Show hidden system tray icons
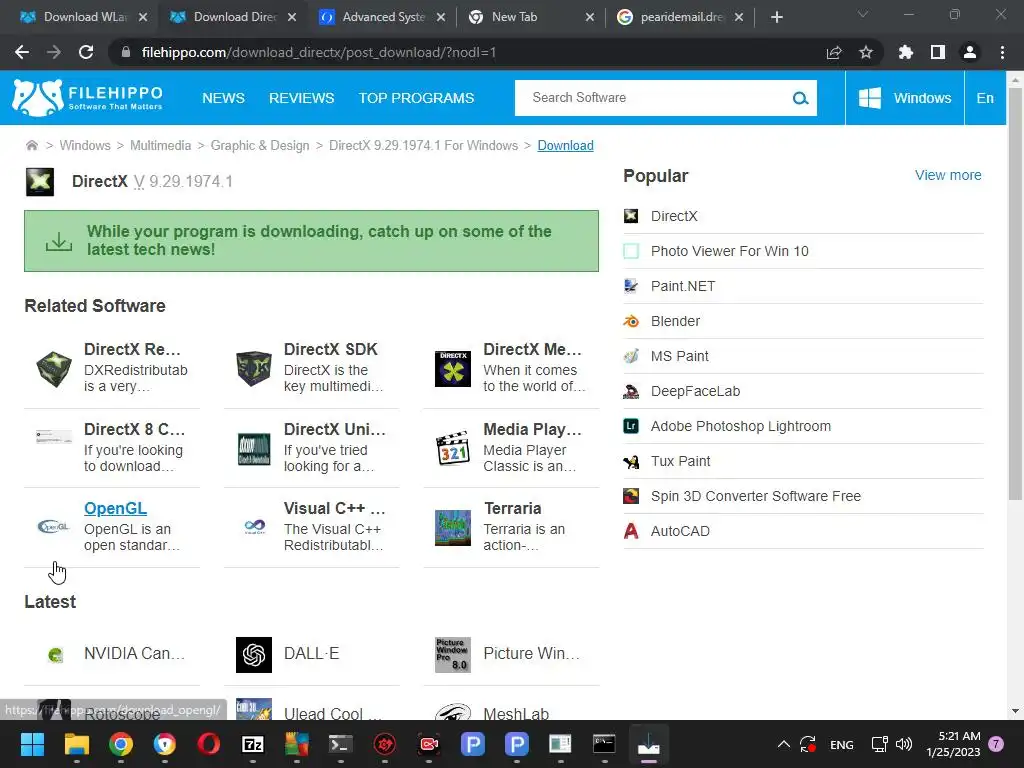 [x=784, y=744]
